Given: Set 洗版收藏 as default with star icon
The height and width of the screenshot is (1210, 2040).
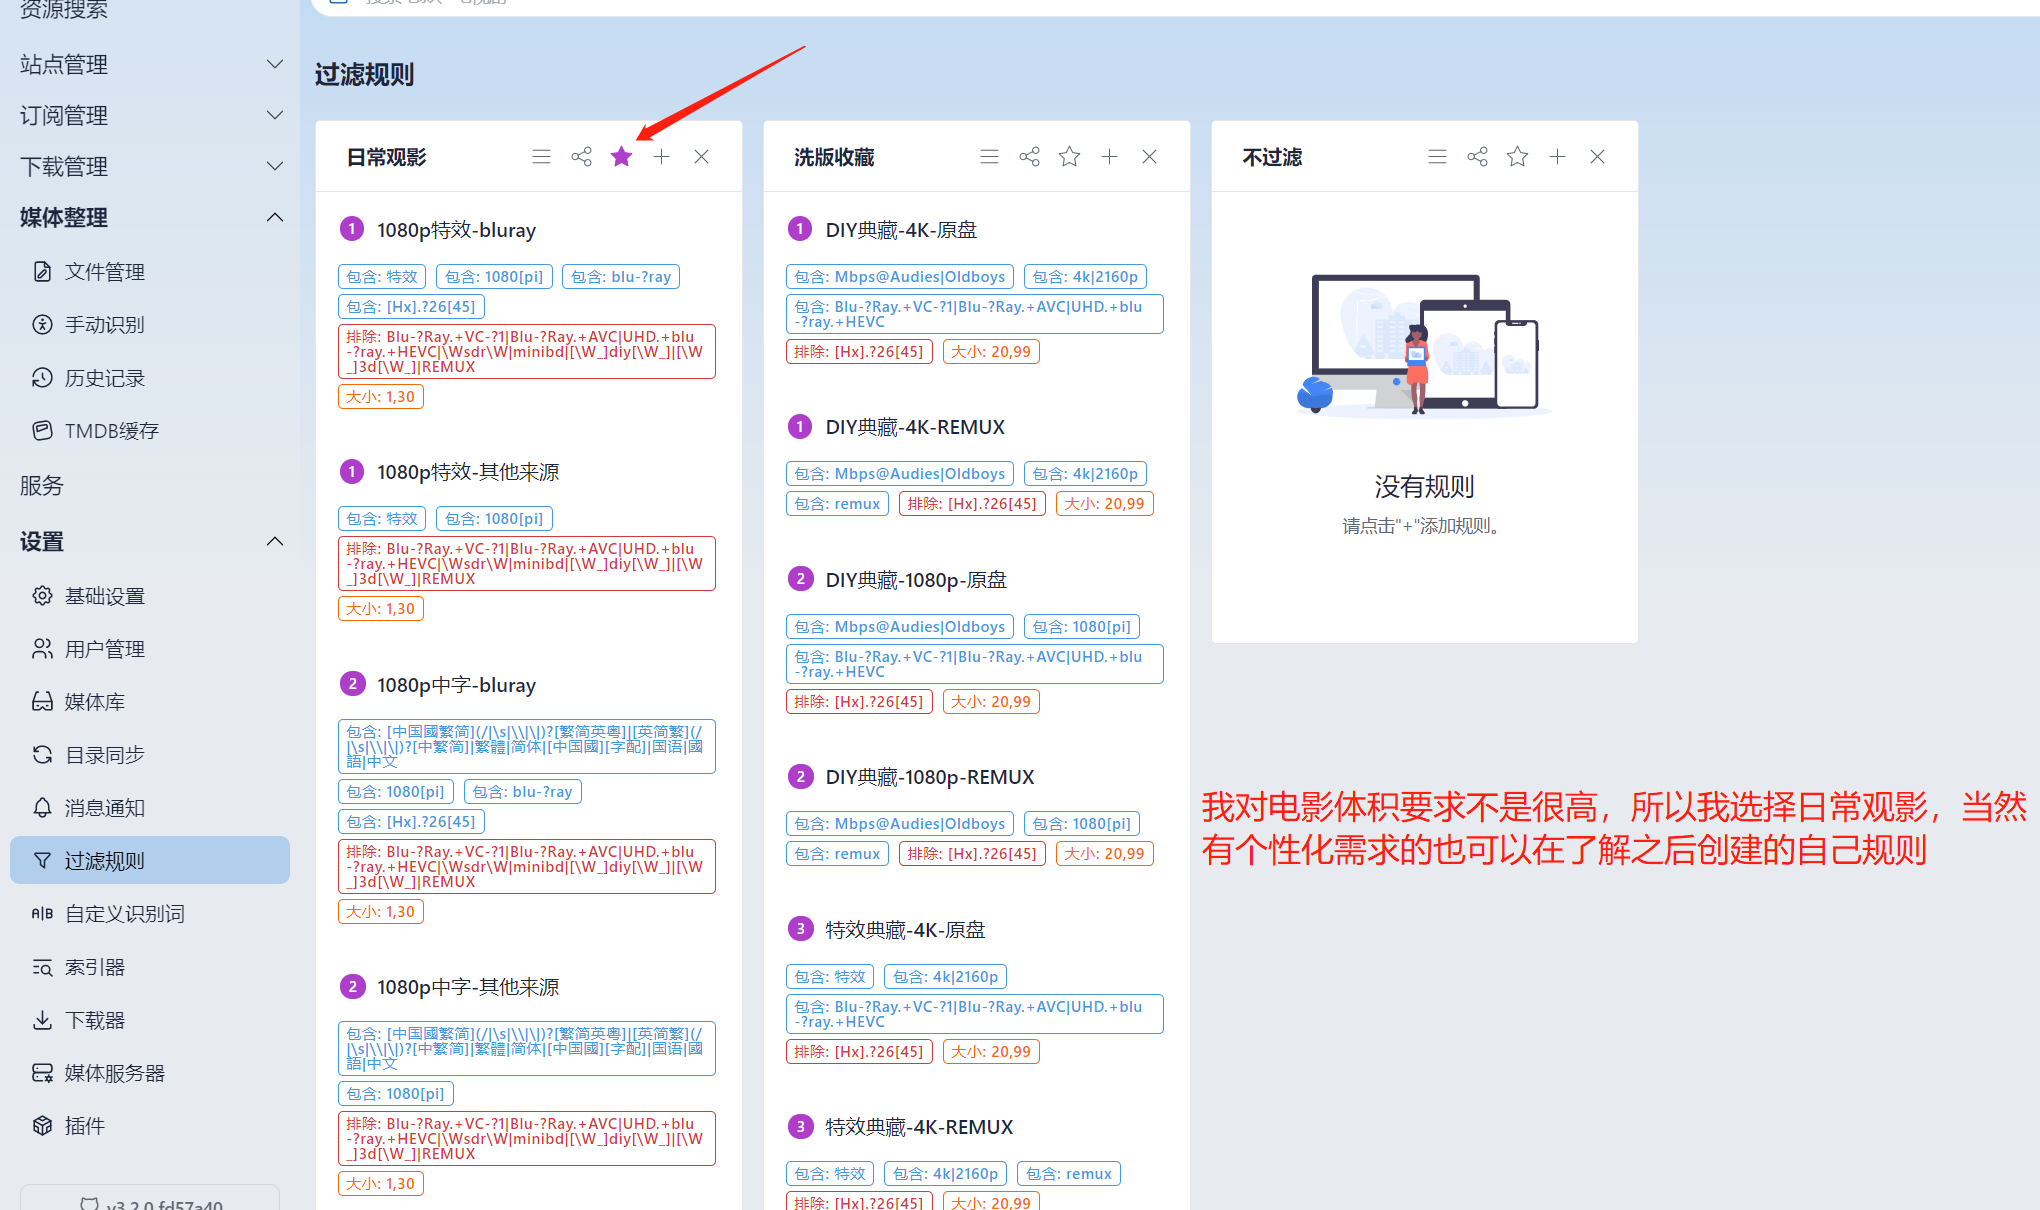Looking at the screenshot, I should tap(1069, 157).
